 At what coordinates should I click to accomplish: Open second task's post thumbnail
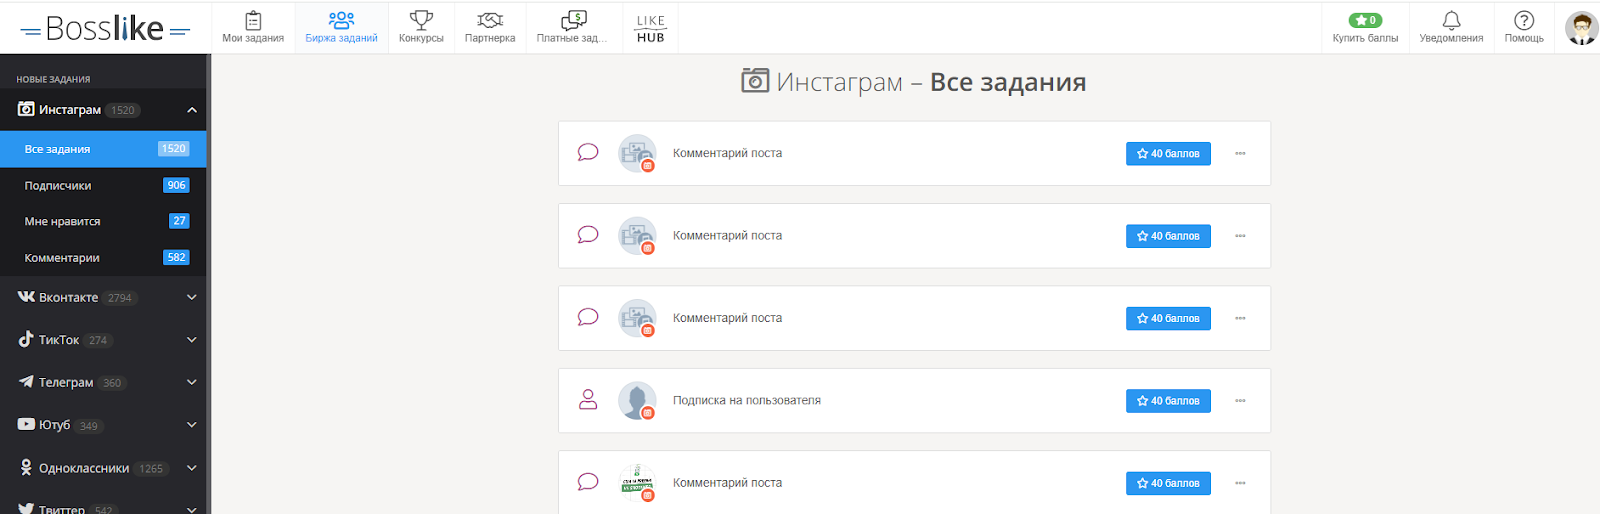pos(637,236)
